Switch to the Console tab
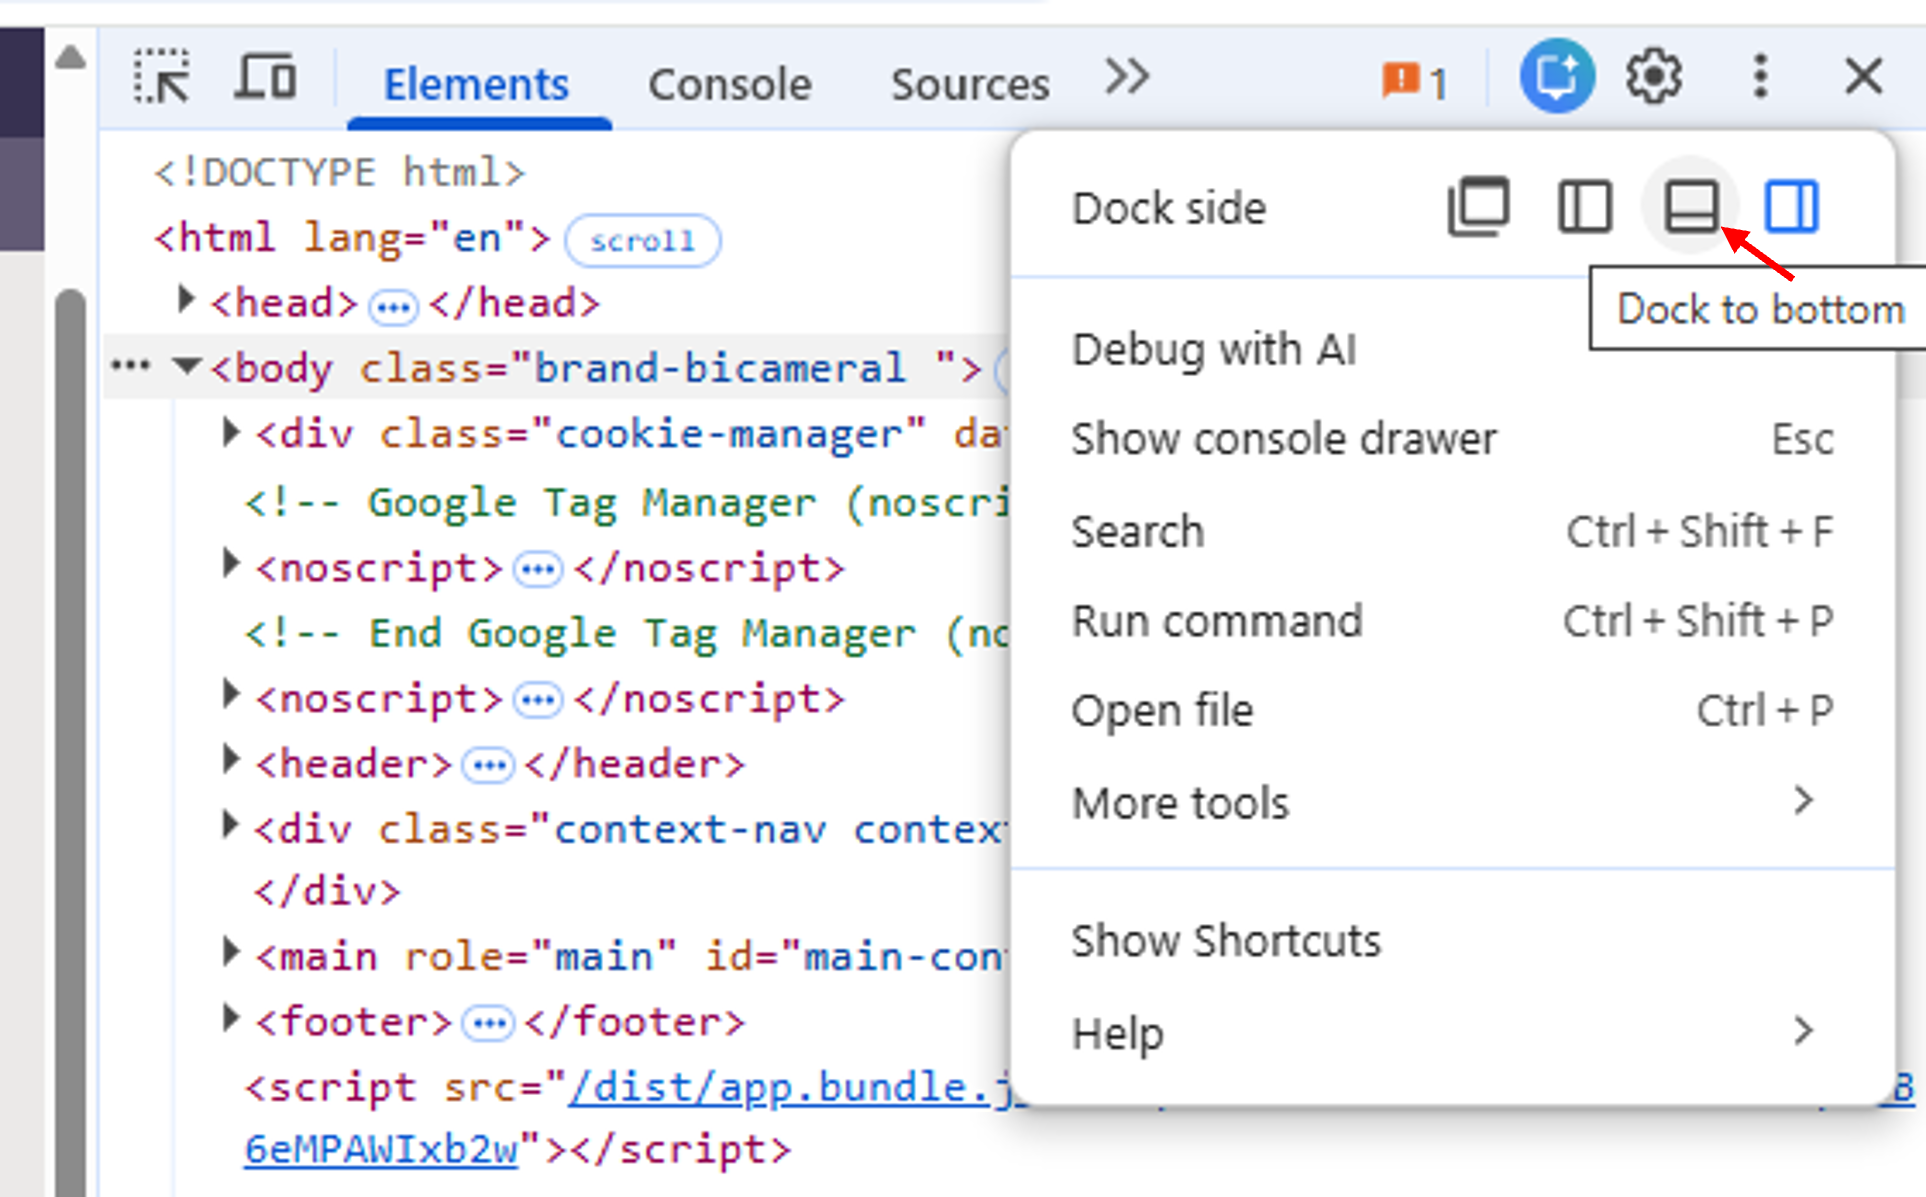 tap(729, 83)
